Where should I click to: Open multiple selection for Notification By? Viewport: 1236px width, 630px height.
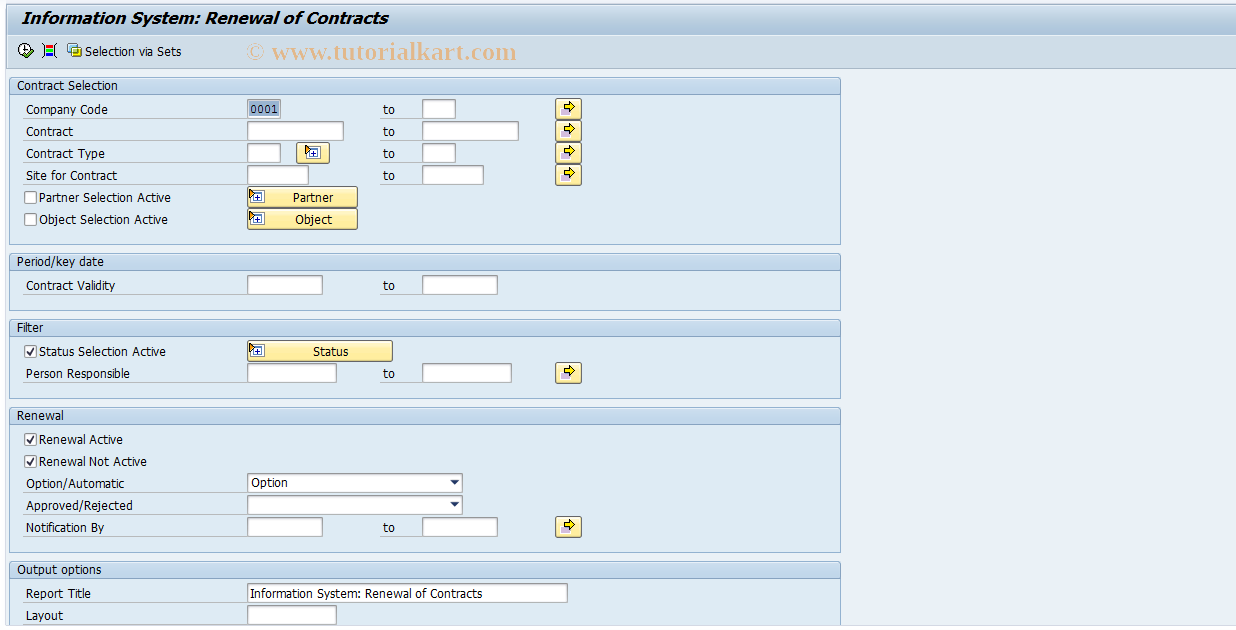coord(568,527)
